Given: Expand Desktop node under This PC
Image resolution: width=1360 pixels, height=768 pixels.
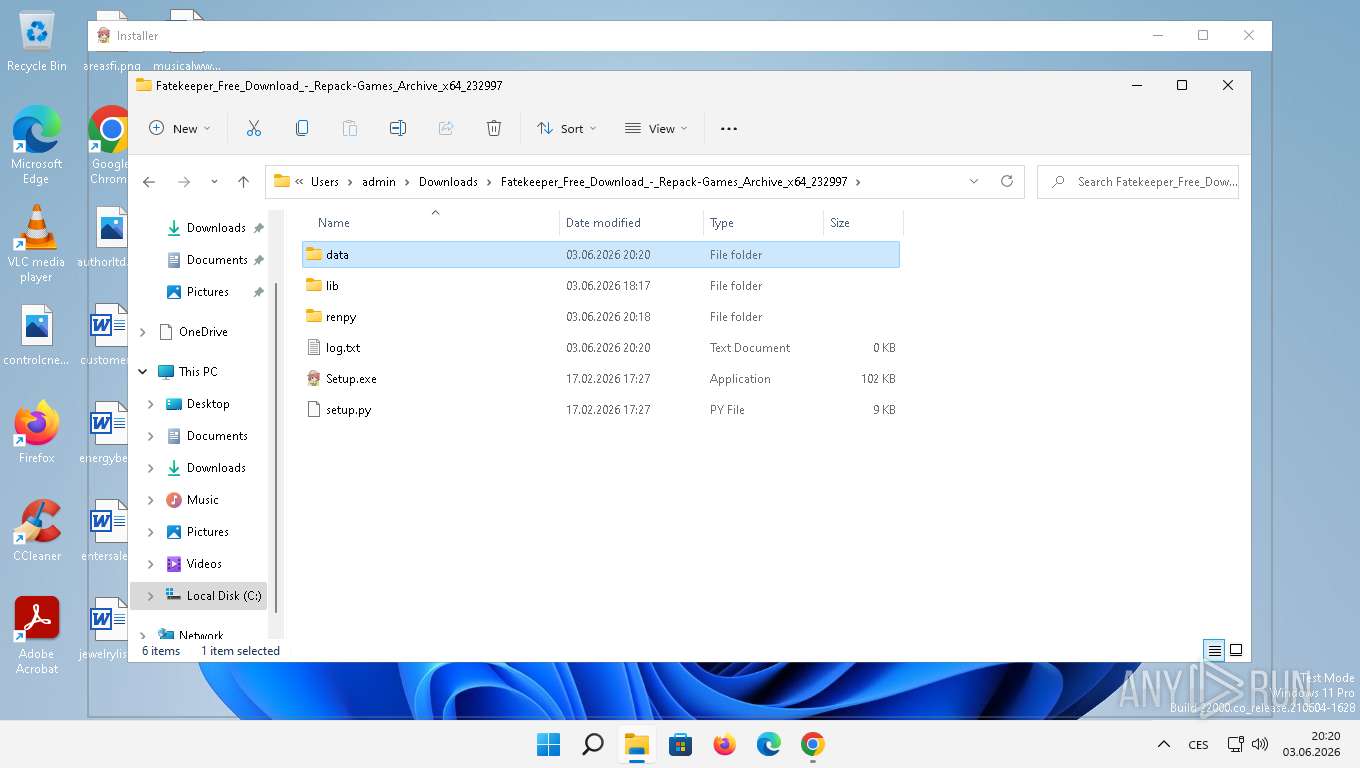Looking at the screenshot, I should coord(151,404).
